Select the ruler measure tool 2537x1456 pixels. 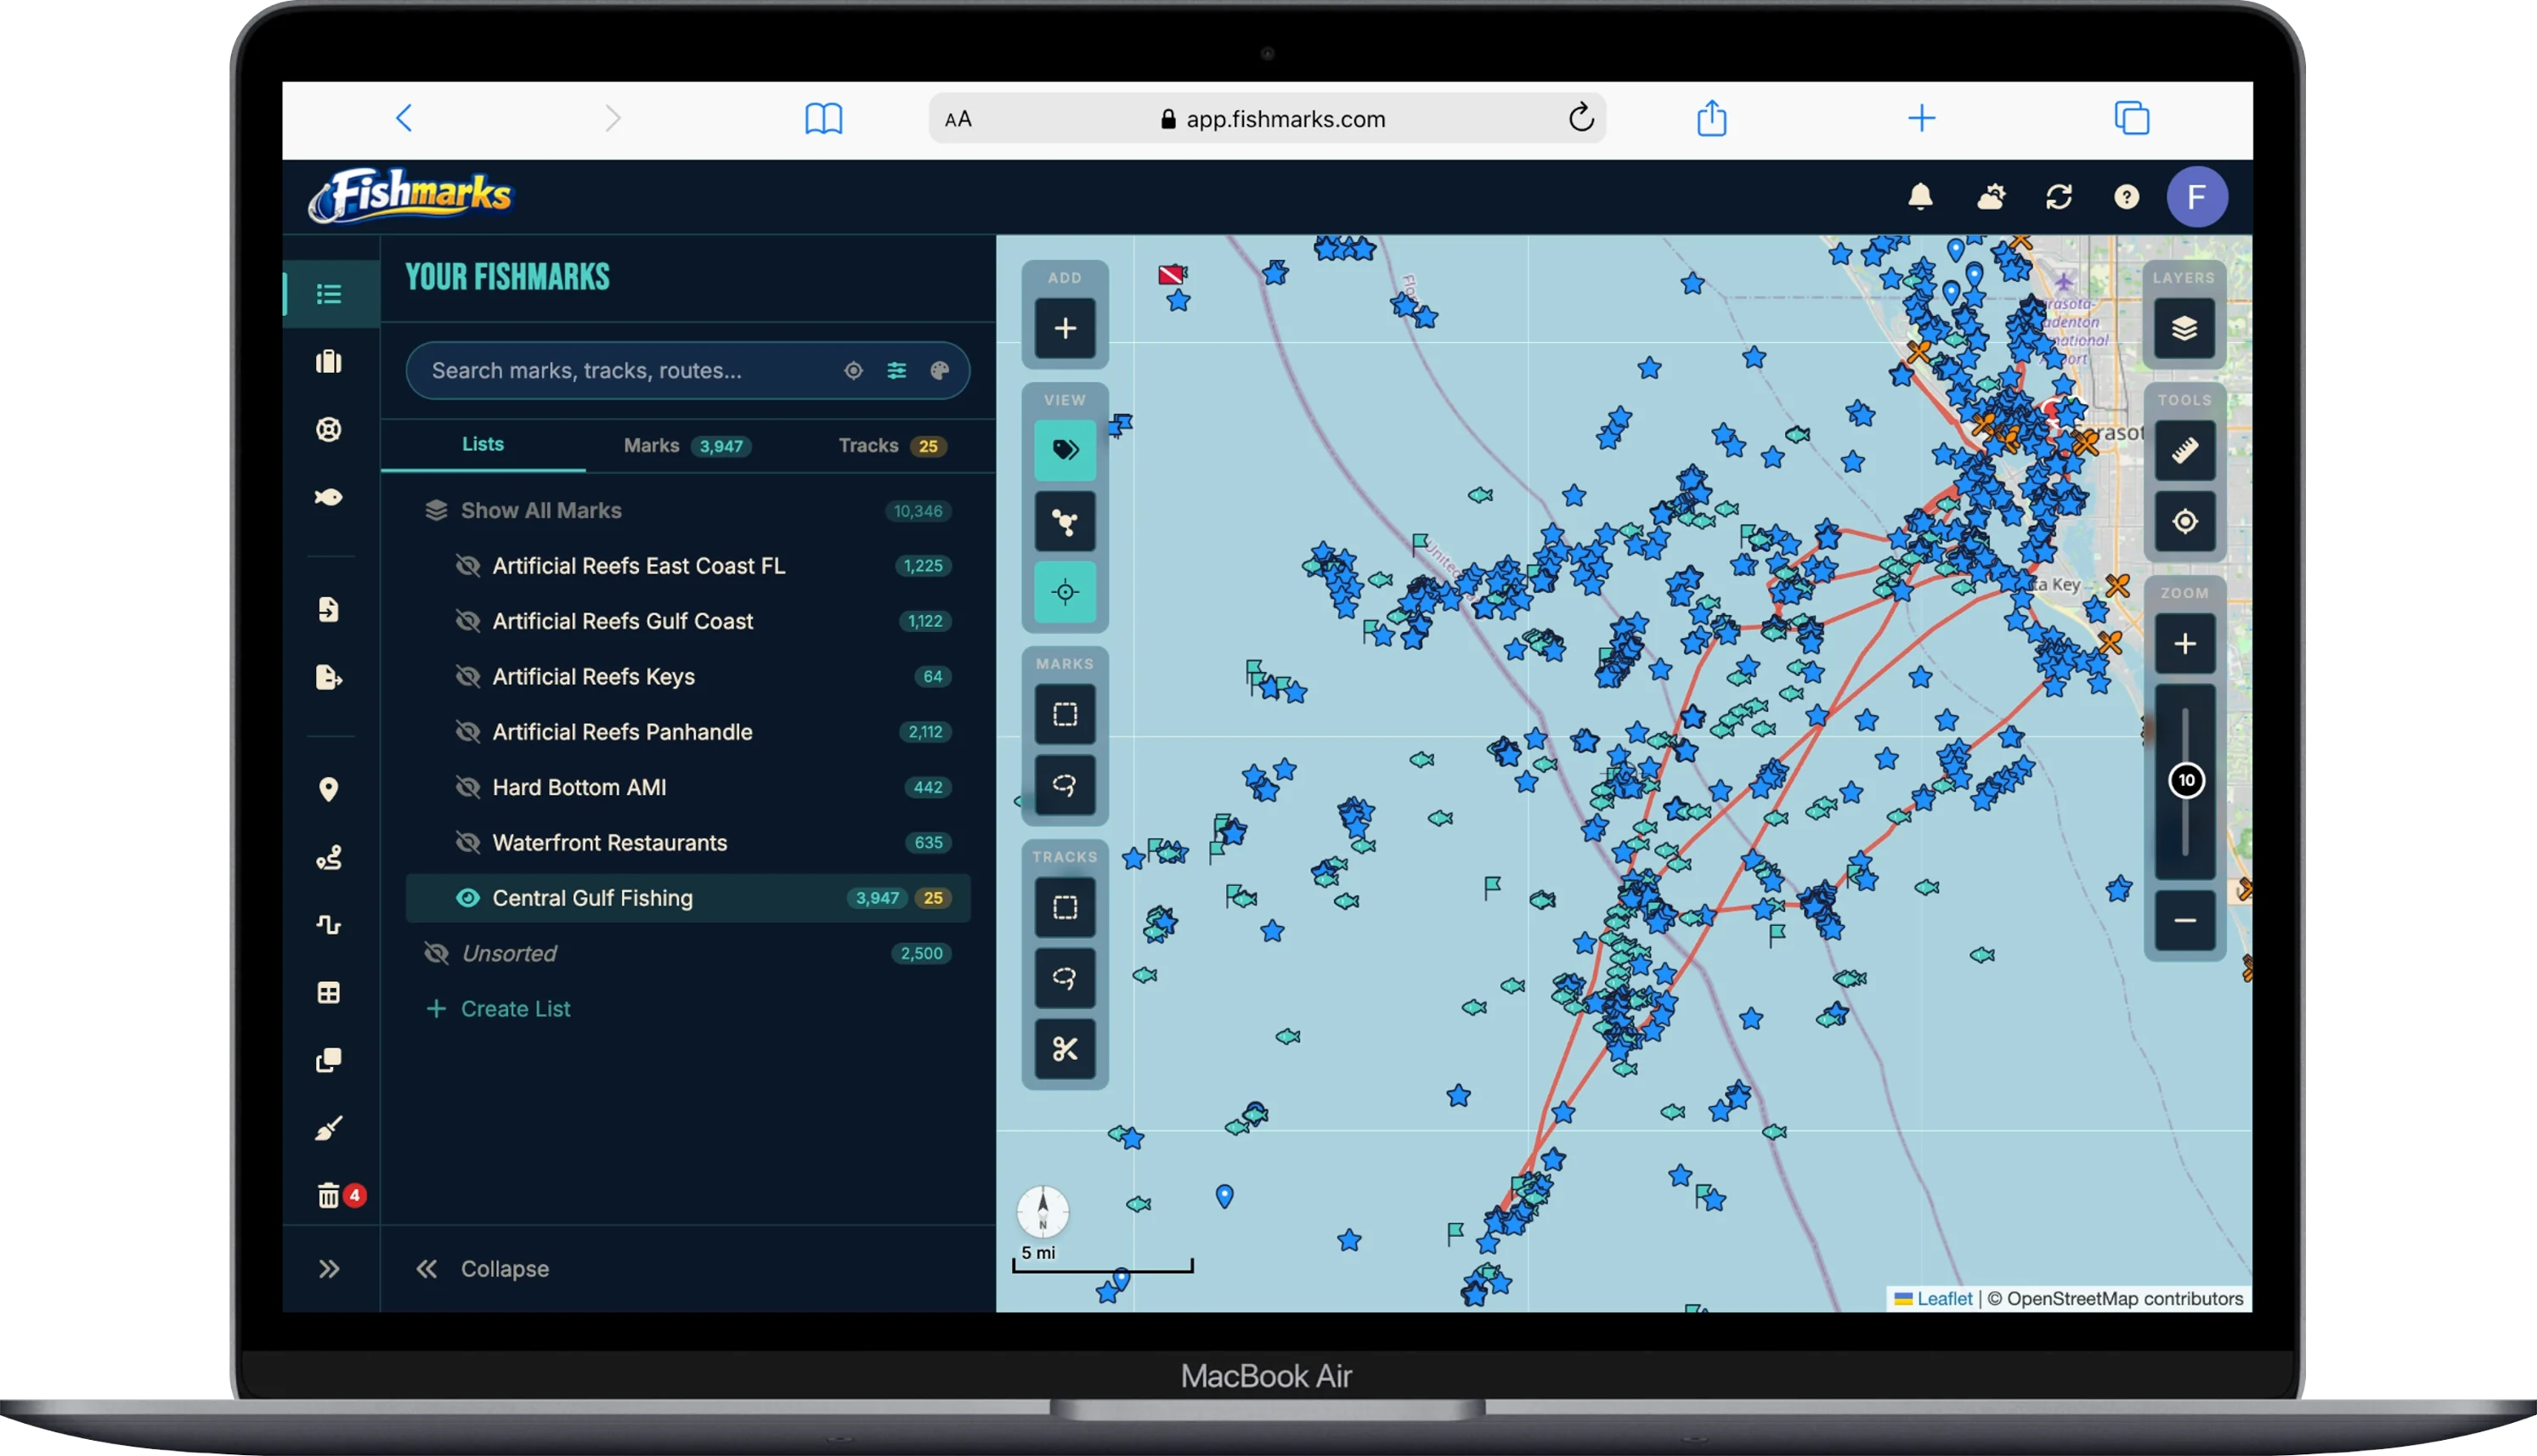coord(2184,450)
